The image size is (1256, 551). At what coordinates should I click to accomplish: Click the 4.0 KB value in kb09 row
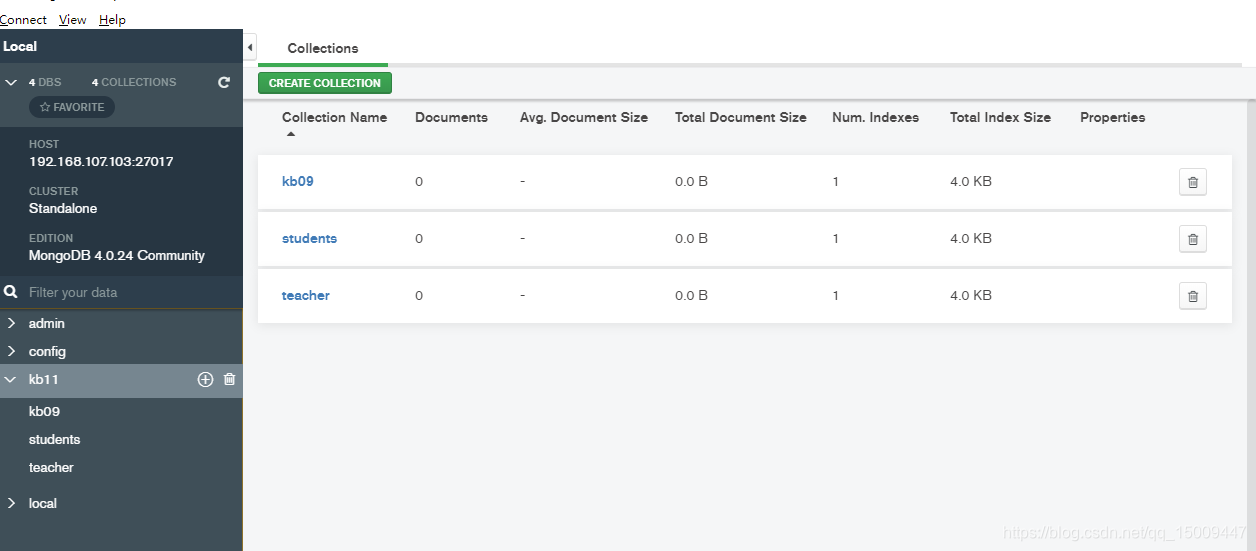coord(971,181)
